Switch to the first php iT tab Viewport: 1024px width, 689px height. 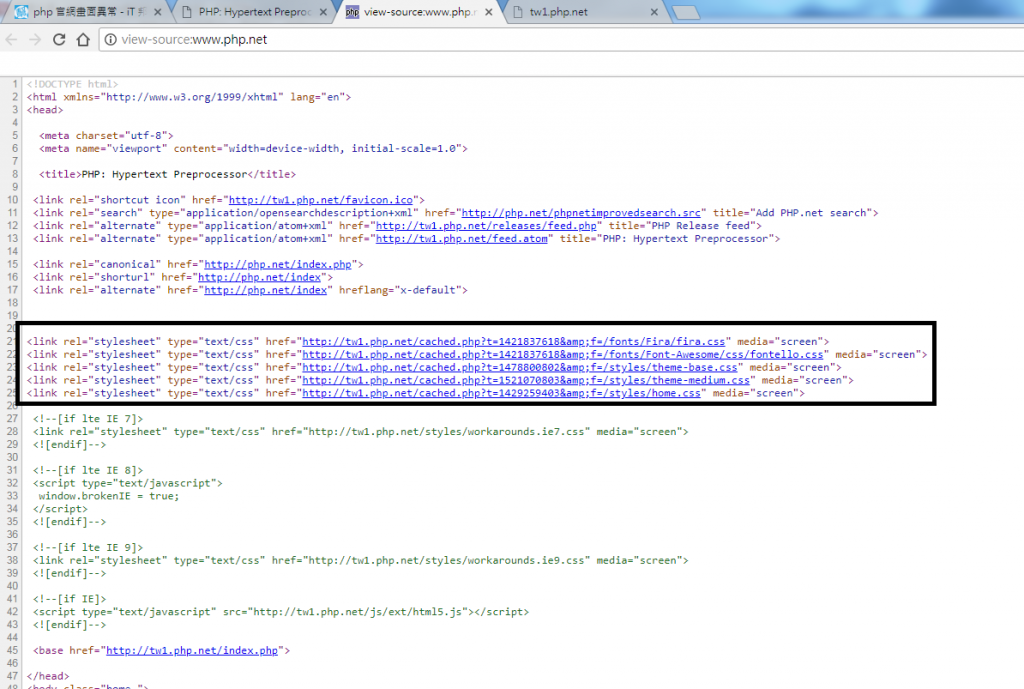[88, 12]
